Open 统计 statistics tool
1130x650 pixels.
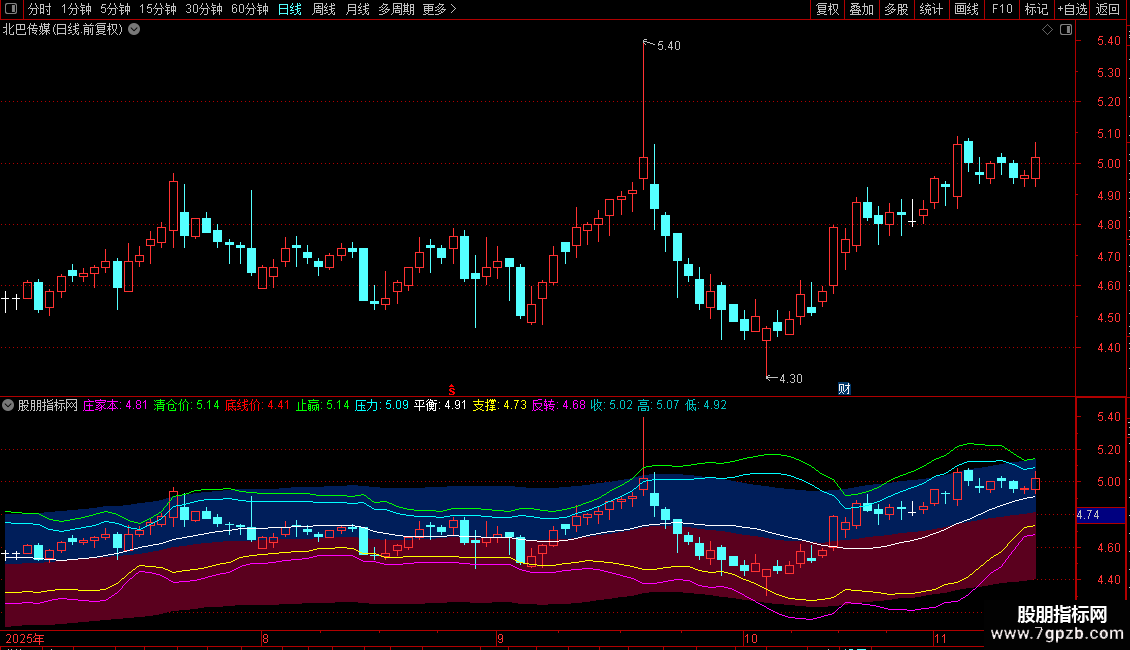tap(931, 10)
